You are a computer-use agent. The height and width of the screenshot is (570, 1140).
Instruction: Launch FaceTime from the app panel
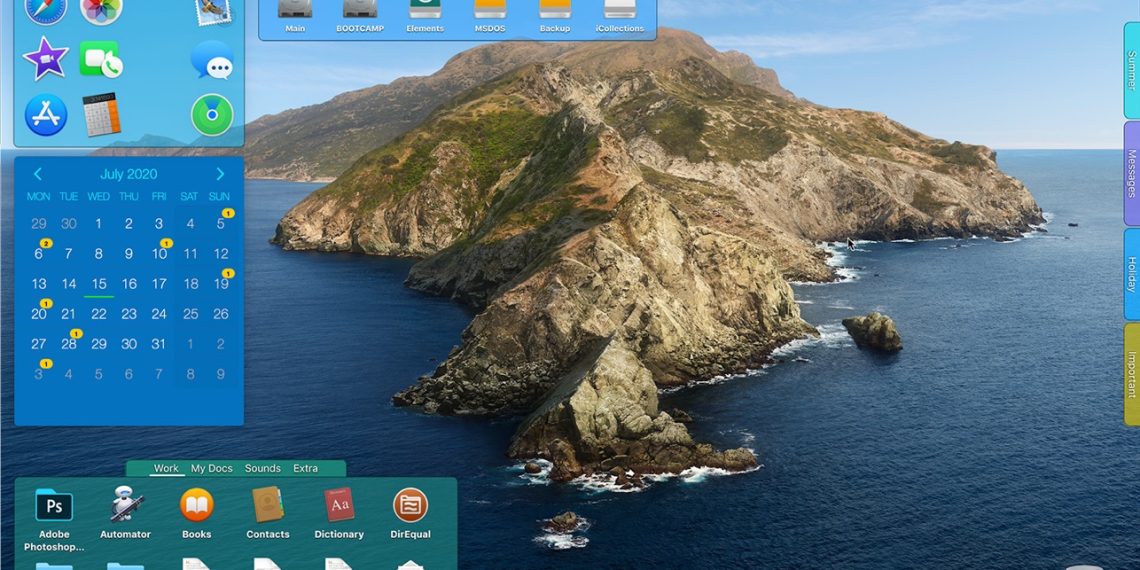point(100,60)
